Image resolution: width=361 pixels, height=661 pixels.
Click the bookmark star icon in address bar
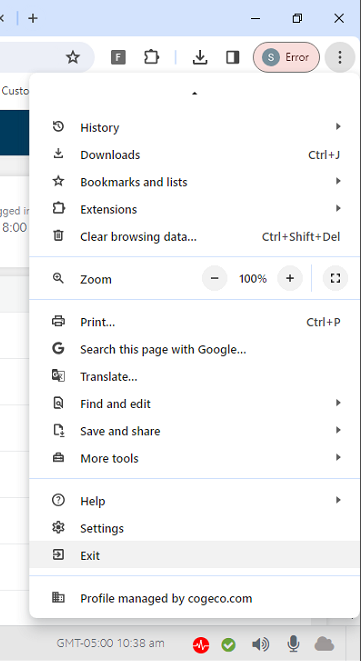point(73,57)
